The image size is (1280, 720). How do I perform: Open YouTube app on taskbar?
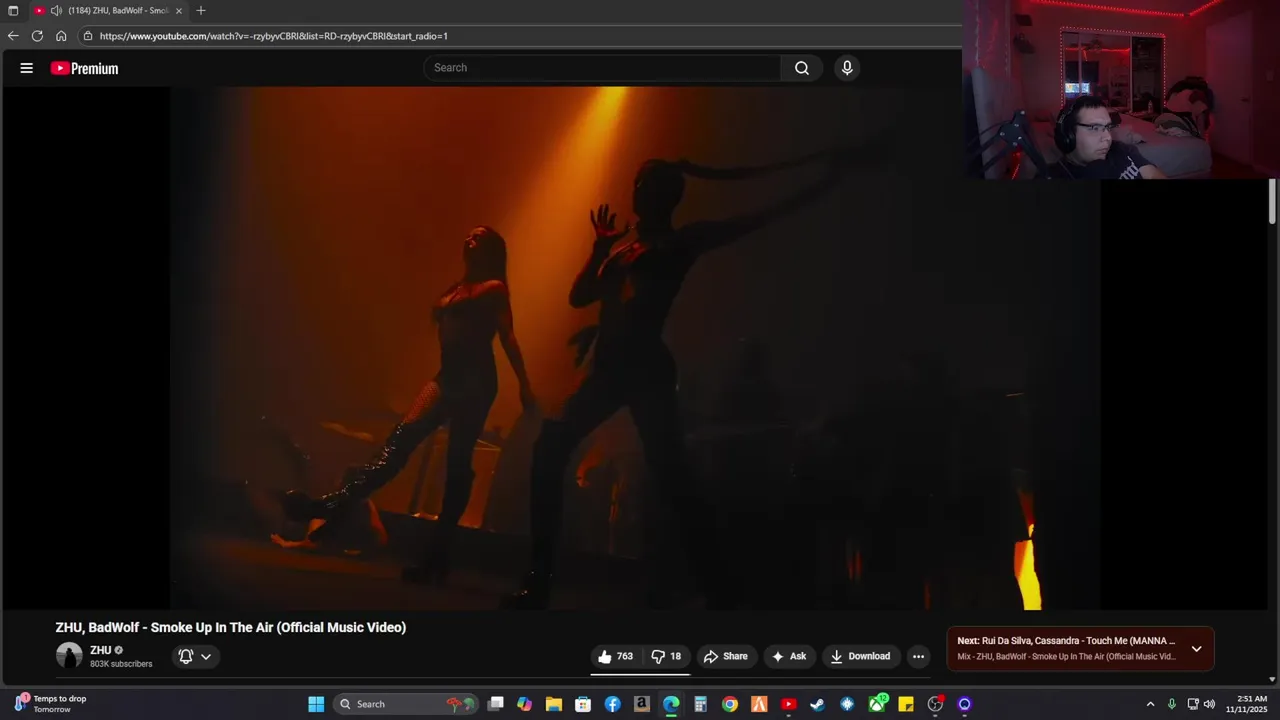coord(789,704)
